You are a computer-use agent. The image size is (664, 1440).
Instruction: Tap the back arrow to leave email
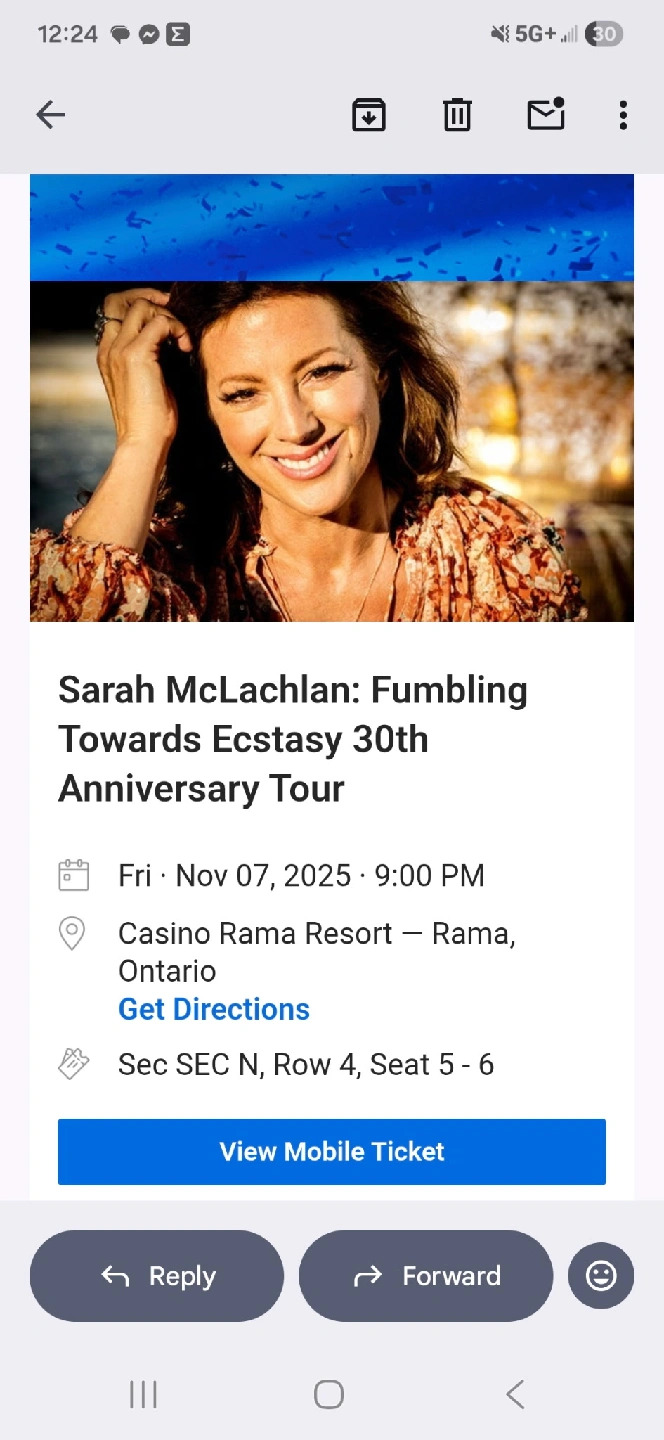51,115
